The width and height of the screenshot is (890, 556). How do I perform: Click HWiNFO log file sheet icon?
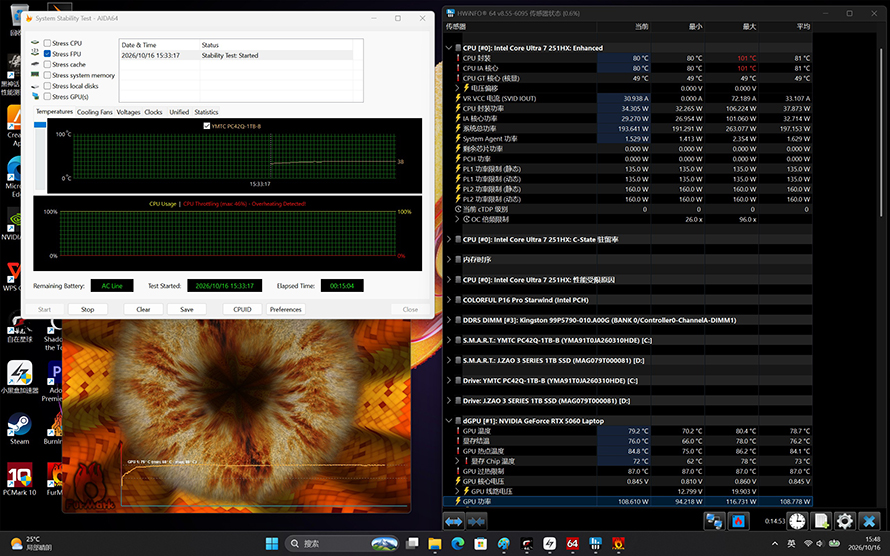(x=821, y=521)
